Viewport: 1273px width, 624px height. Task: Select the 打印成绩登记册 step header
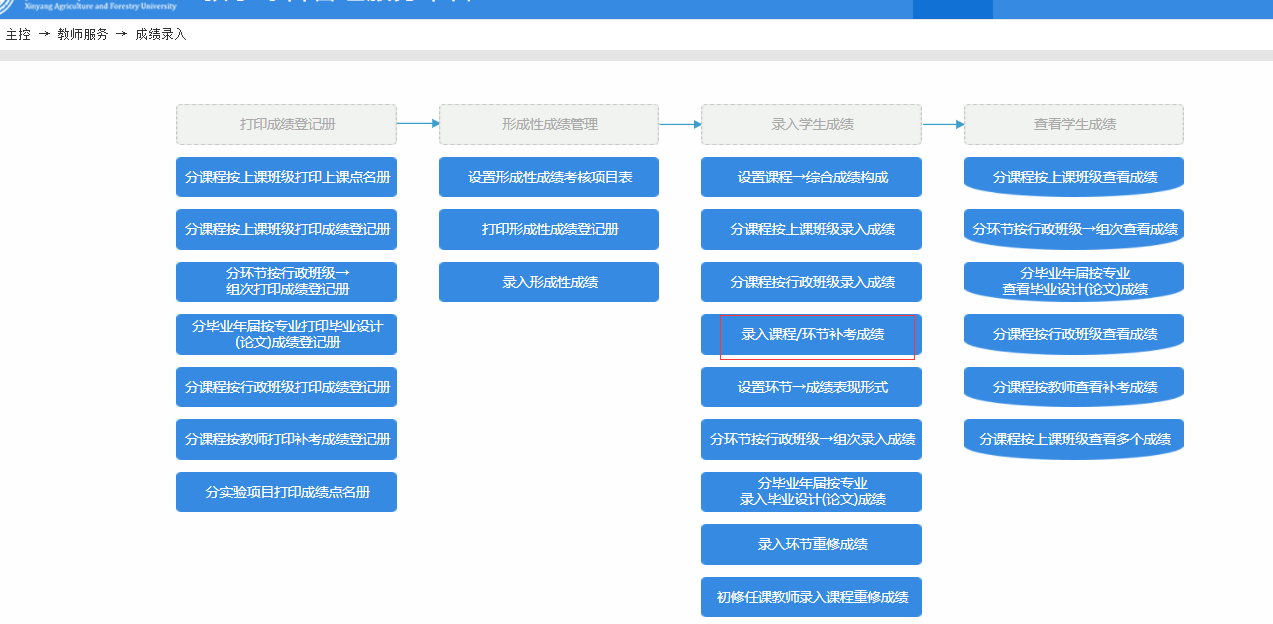(x=286, y=125)
